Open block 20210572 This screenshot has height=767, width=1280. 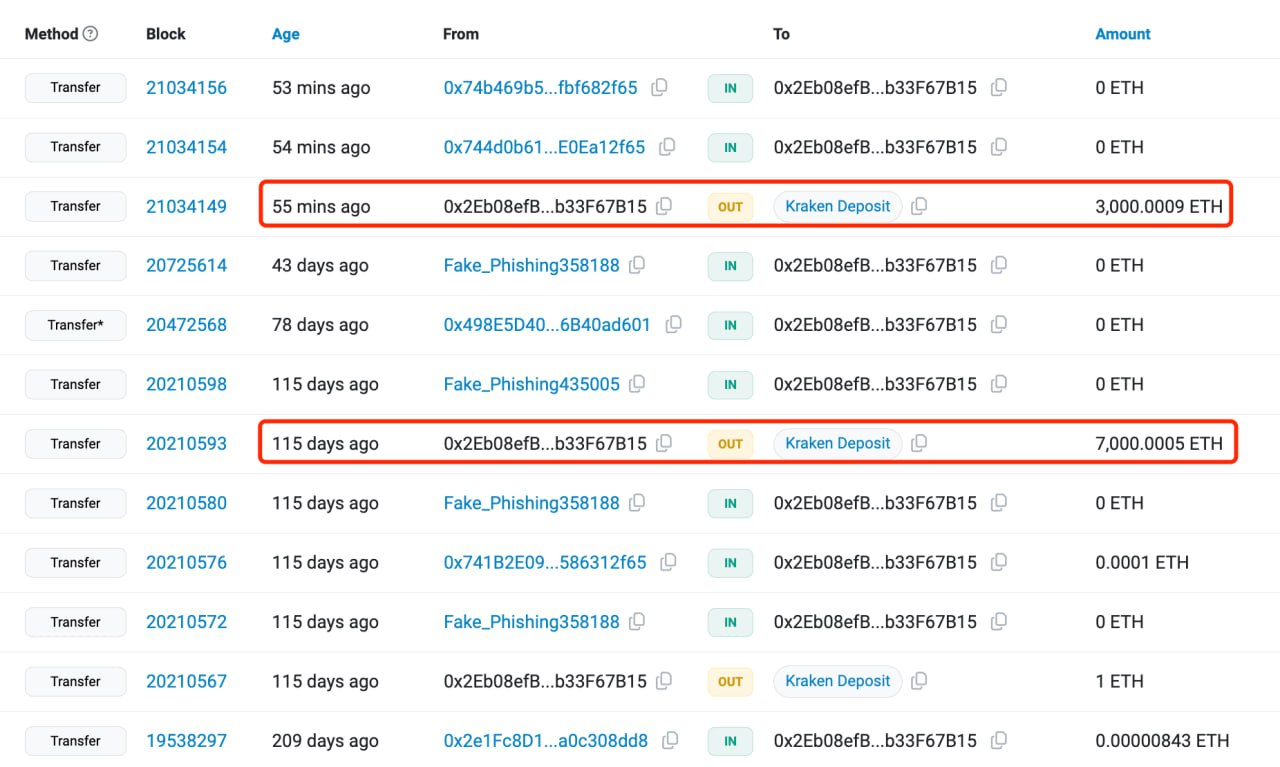pos(187,622)
